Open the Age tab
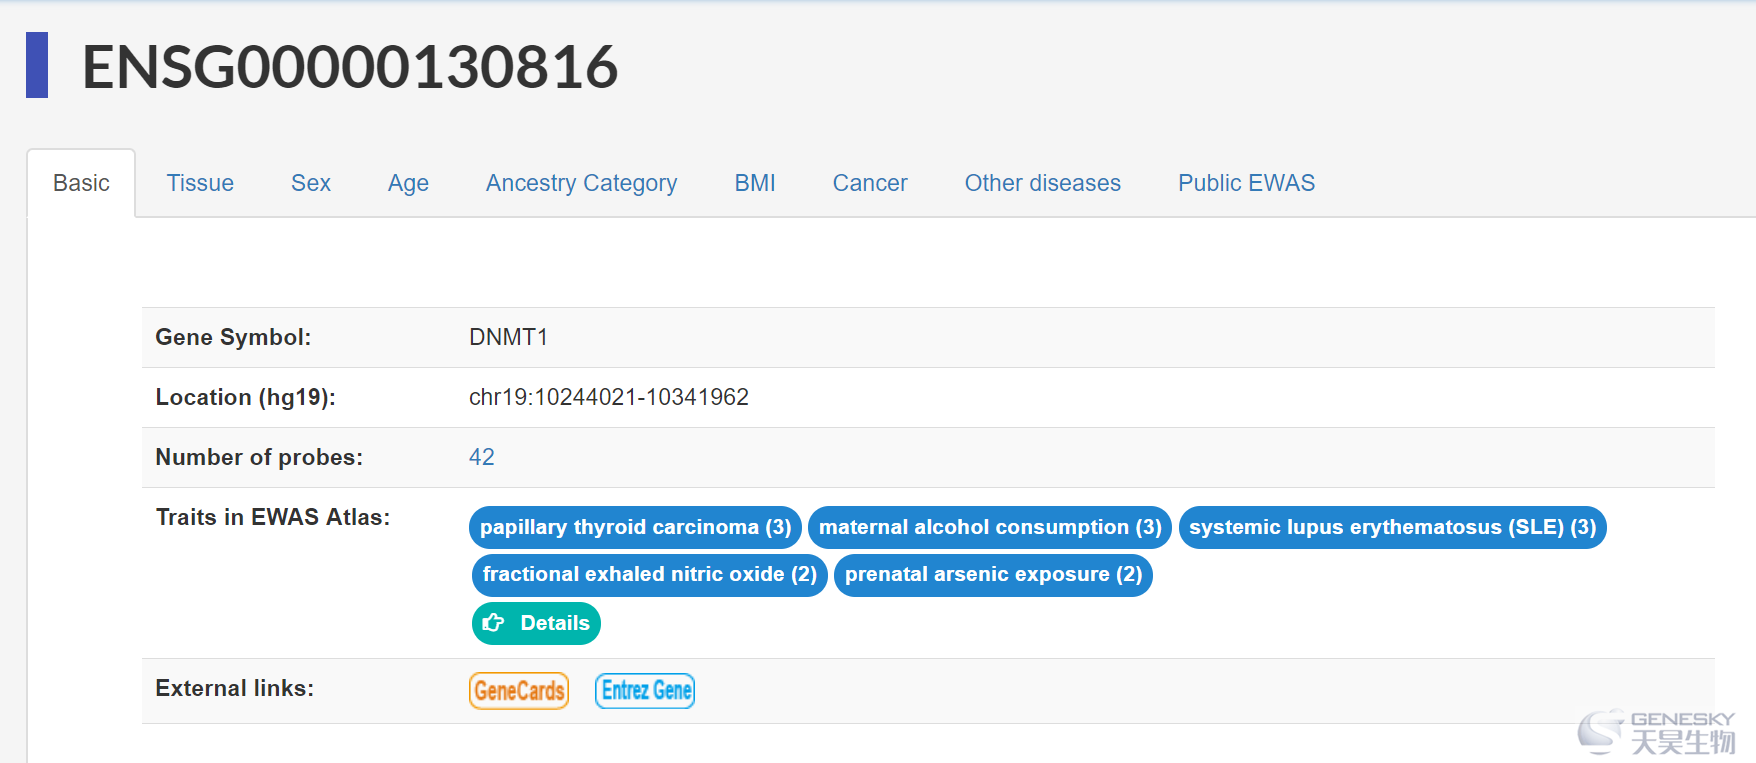The image size is (1756, 763). (408, 183)
